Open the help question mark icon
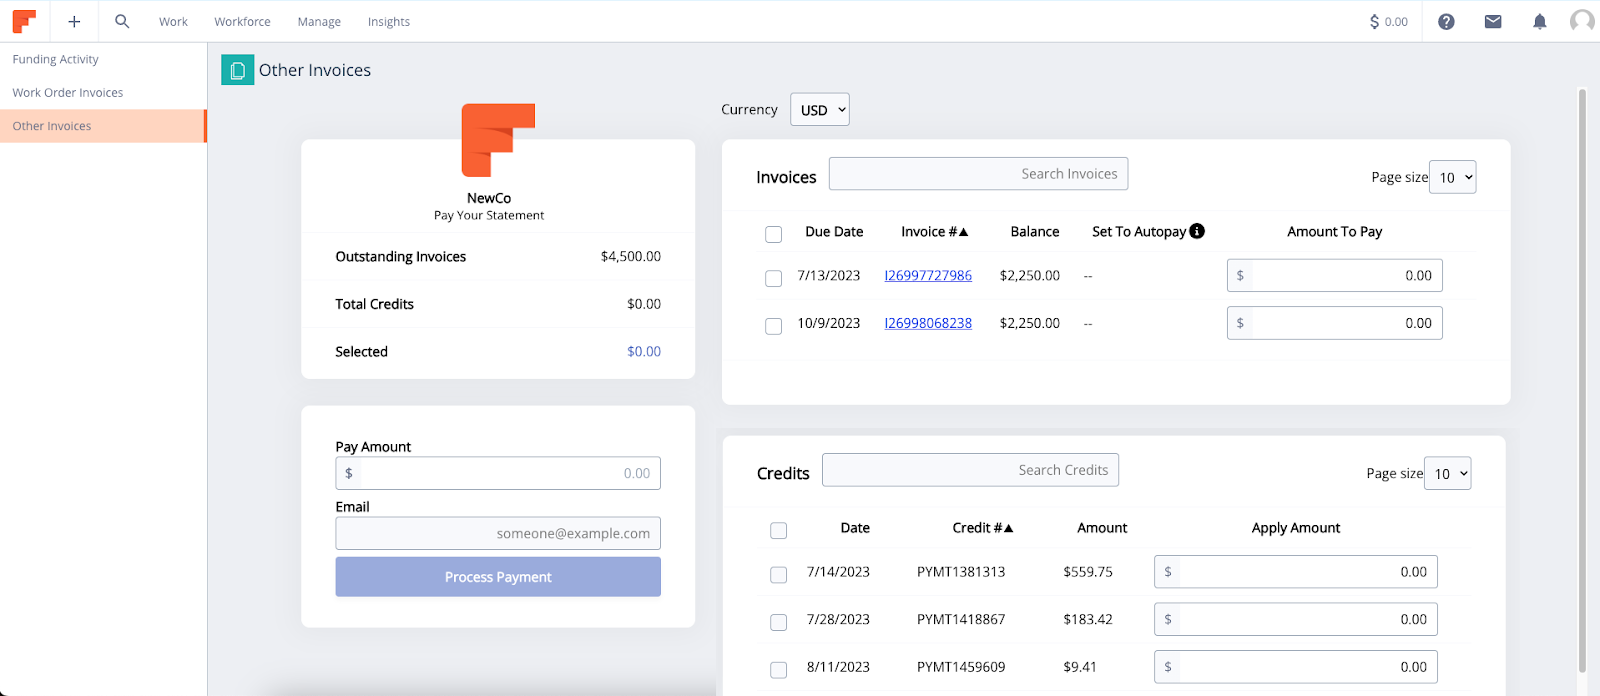This screenshot has height=696, width=1600. click(x=1446, y=21)
